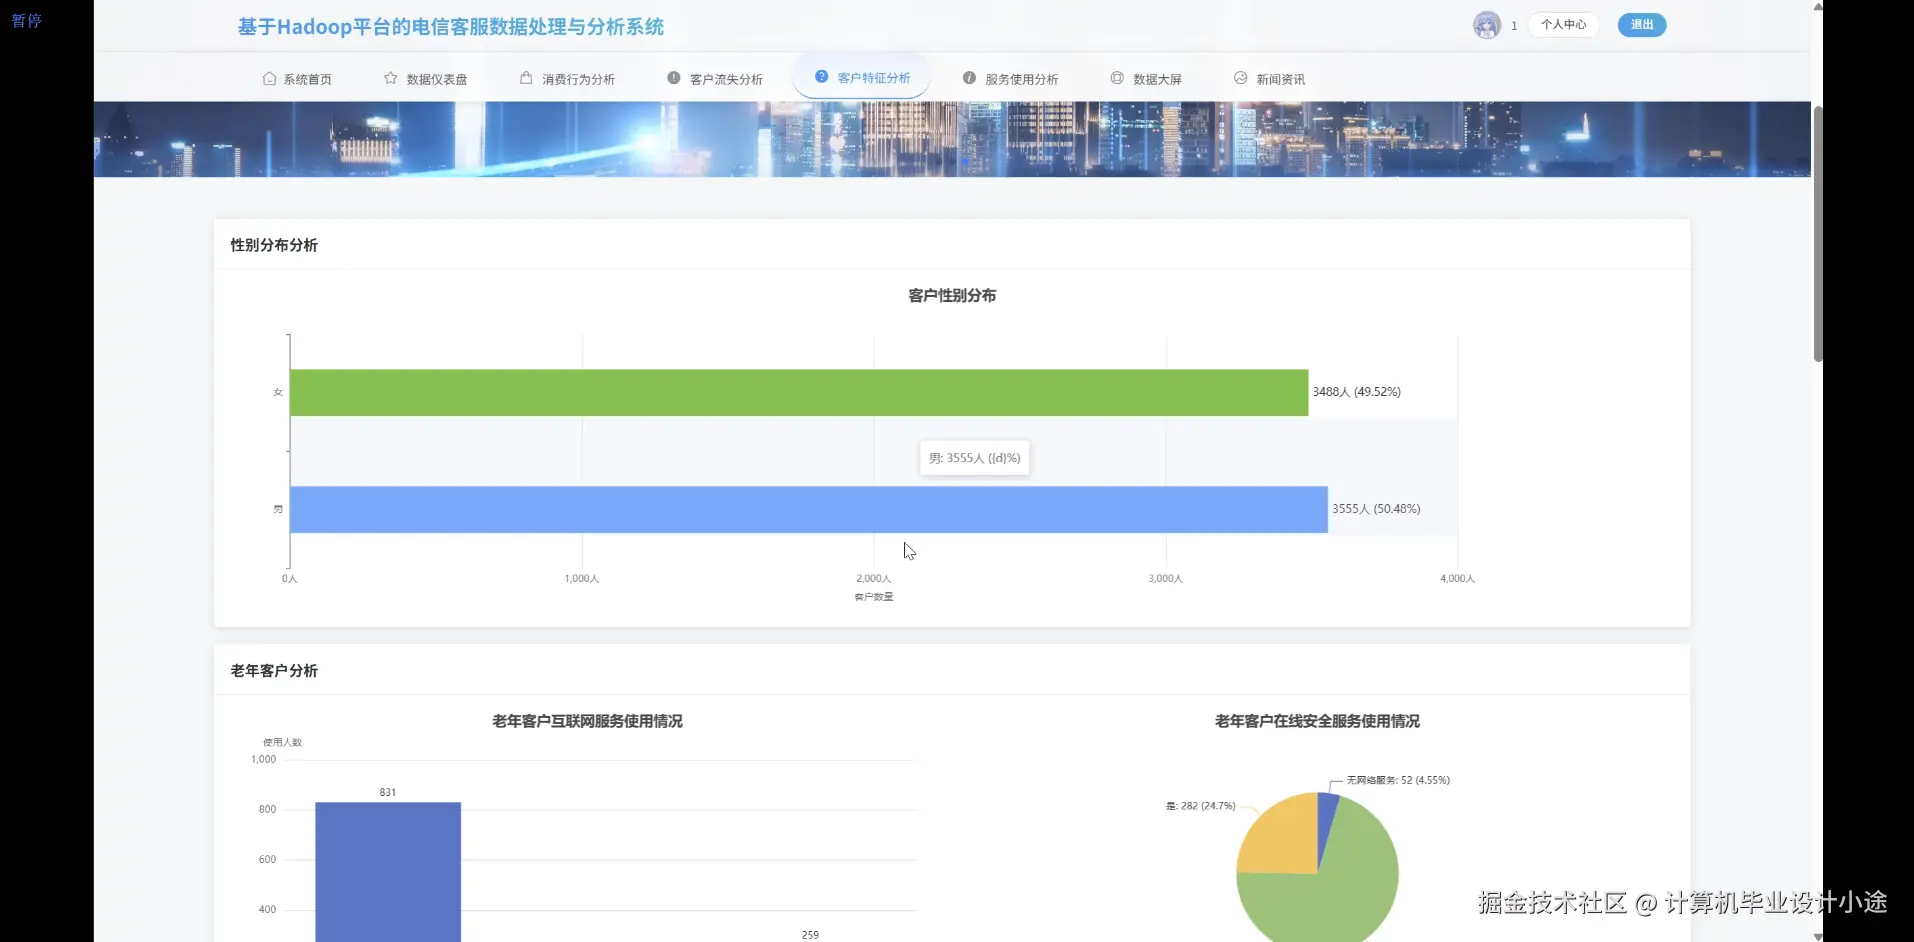Click the star icon beside 数据仪表盘
The width and height of the screenshot is (1914, 942).
(390, 78)
